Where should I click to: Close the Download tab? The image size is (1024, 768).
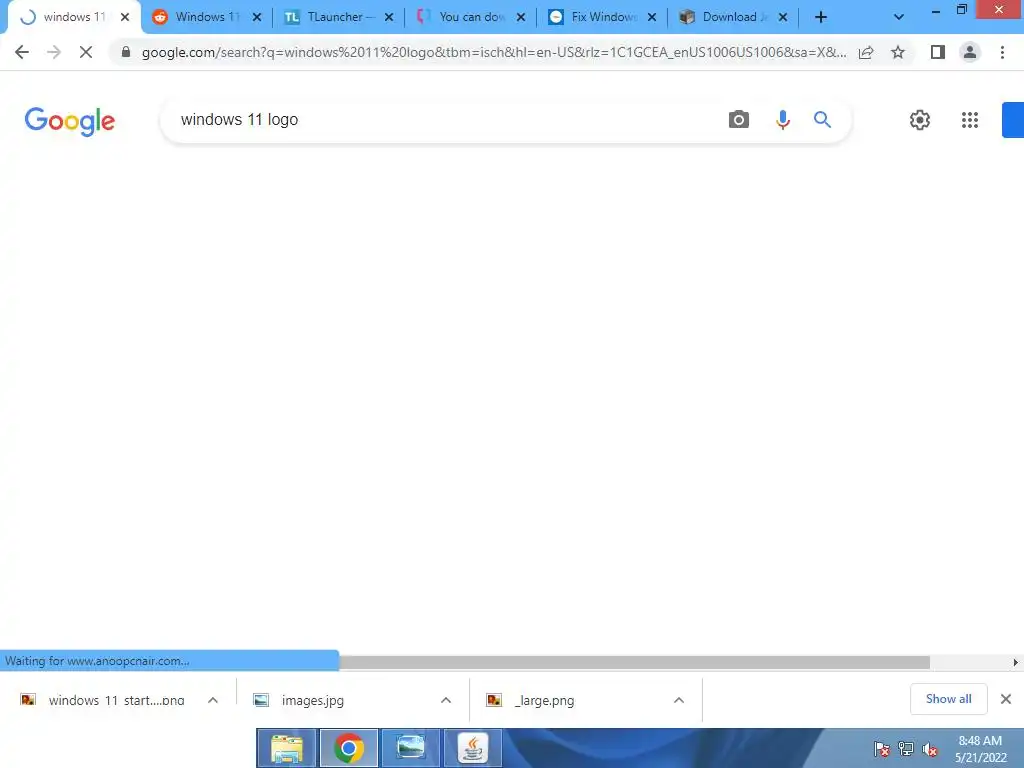(x=783, y=17)
